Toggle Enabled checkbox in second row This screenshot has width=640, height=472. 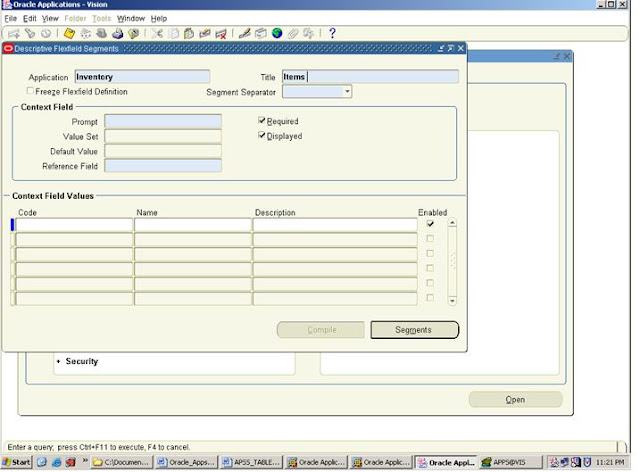coord(430,238)
